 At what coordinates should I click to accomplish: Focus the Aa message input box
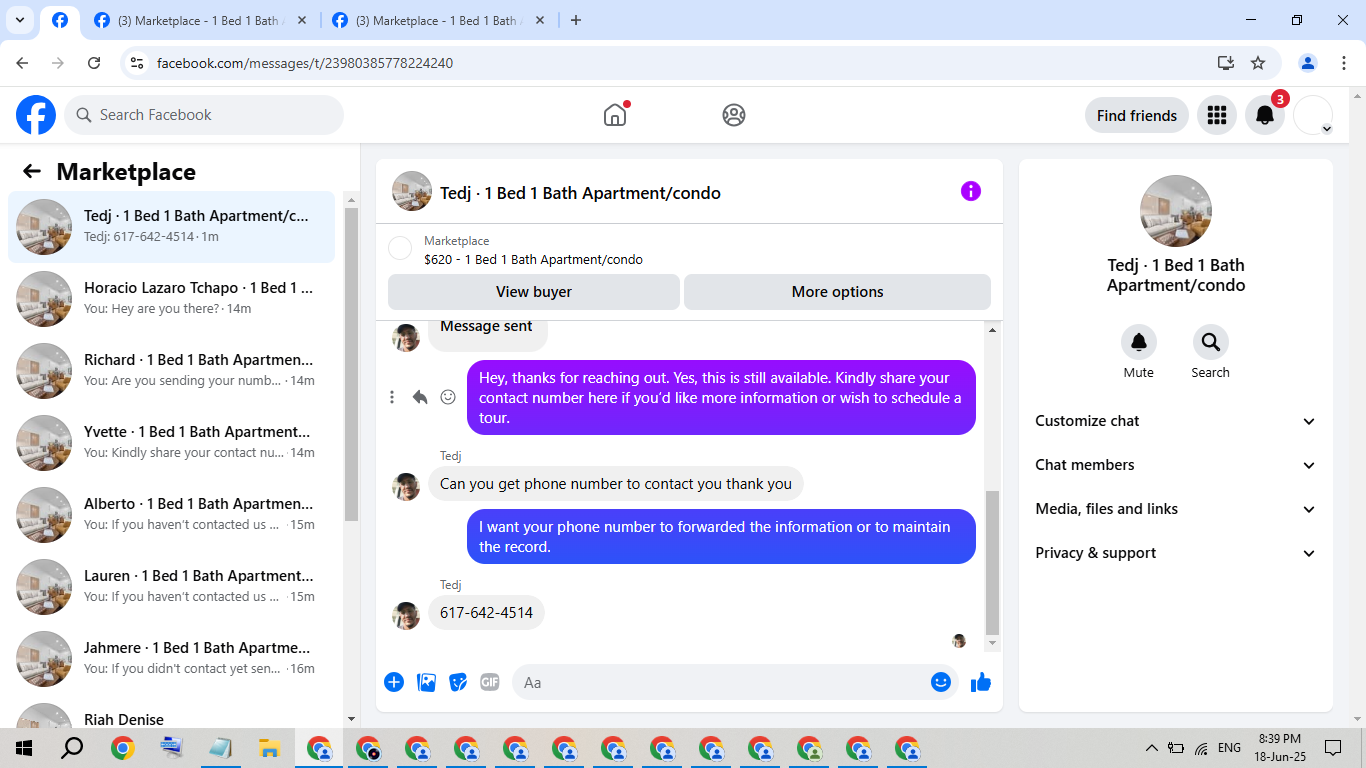pos(720,682)
